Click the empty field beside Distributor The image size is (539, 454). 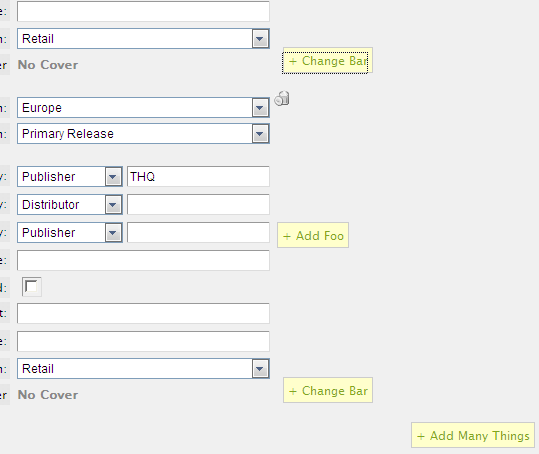pyautogui.click(x=198, y=205)
